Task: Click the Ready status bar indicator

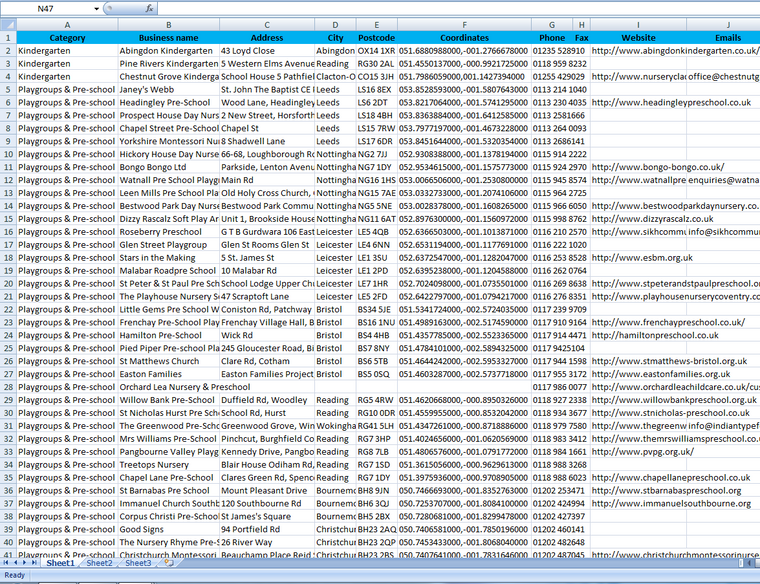Action: [15, 575]
